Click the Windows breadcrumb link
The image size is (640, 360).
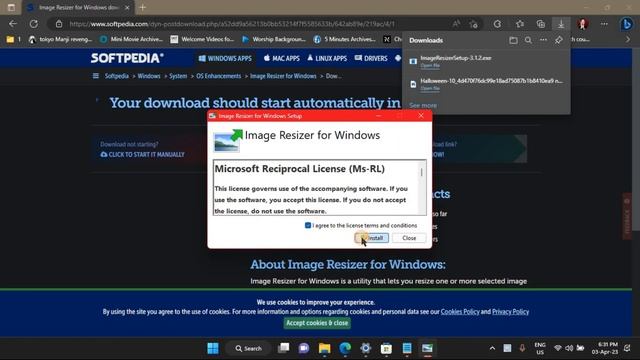[149, 76]
